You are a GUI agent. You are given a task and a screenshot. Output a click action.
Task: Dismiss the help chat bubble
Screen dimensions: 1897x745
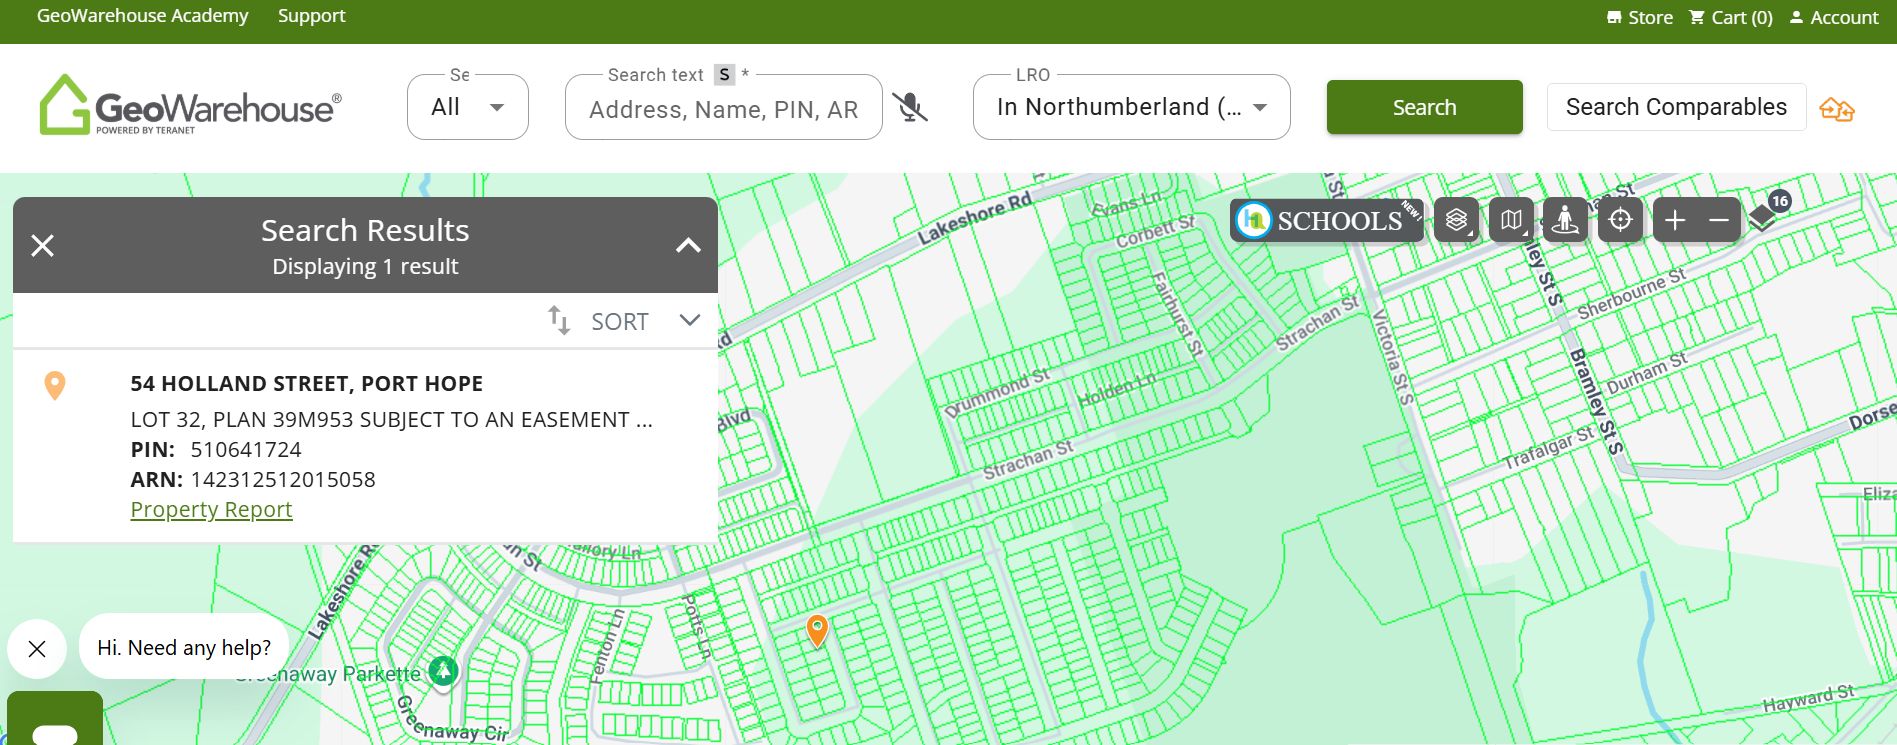coord(37,649)
